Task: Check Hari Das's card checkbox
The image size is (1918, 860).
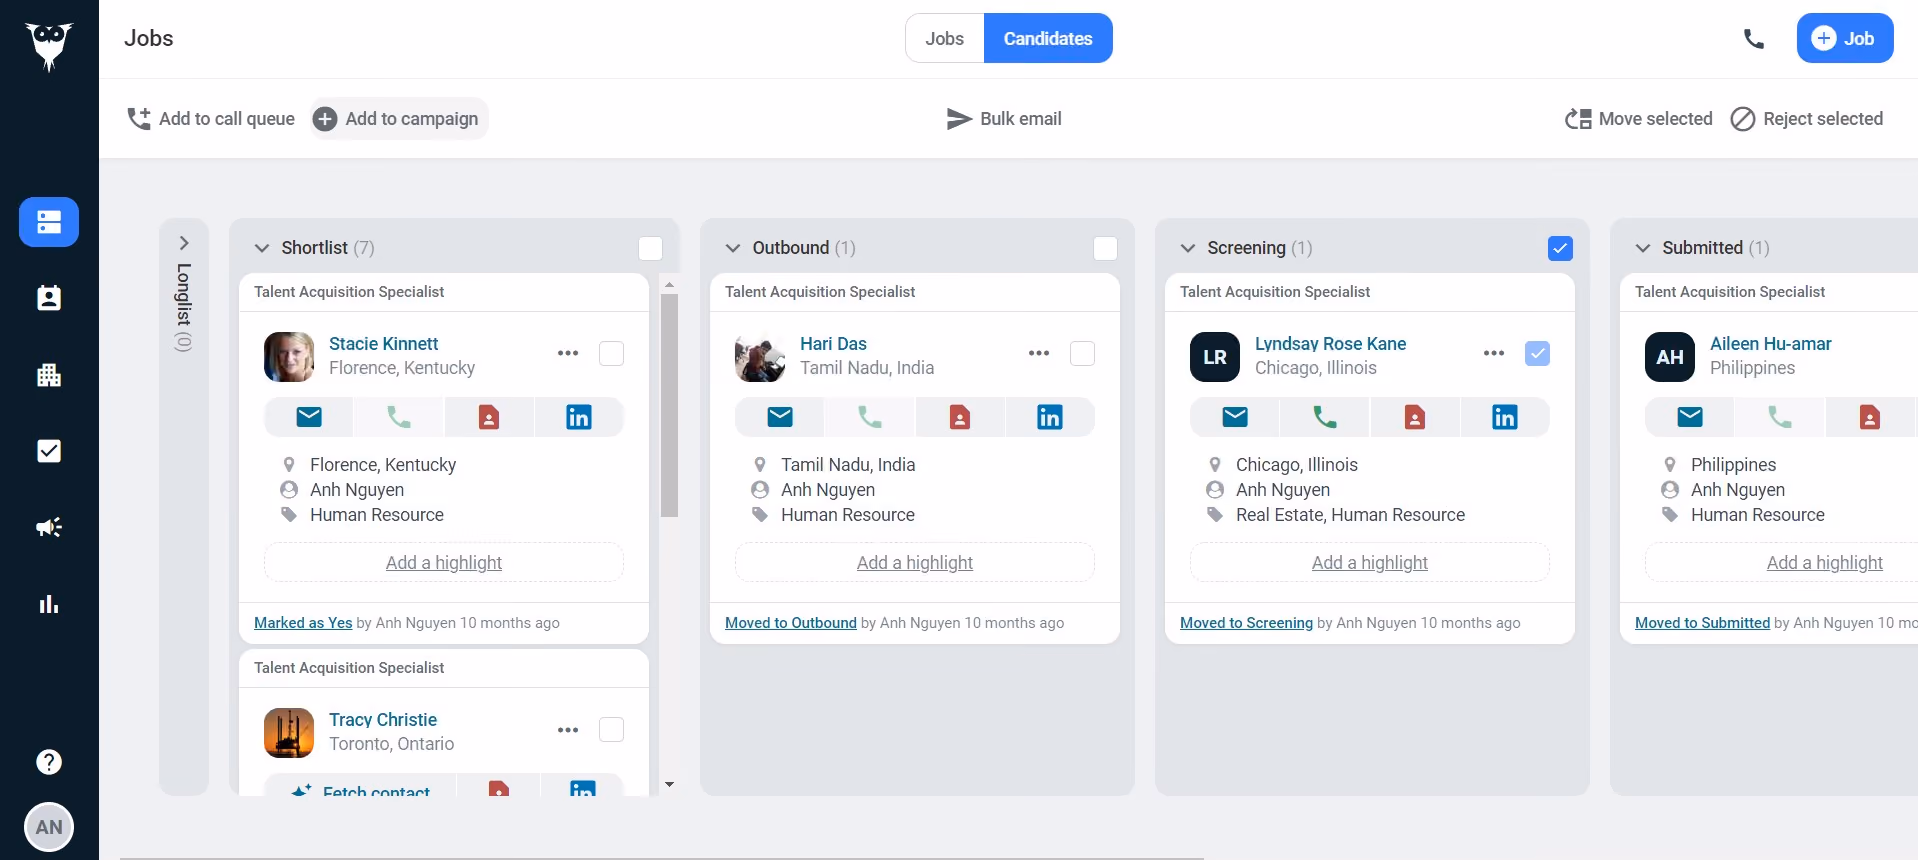Action: pyautogui.click(x=1082, y=353)
